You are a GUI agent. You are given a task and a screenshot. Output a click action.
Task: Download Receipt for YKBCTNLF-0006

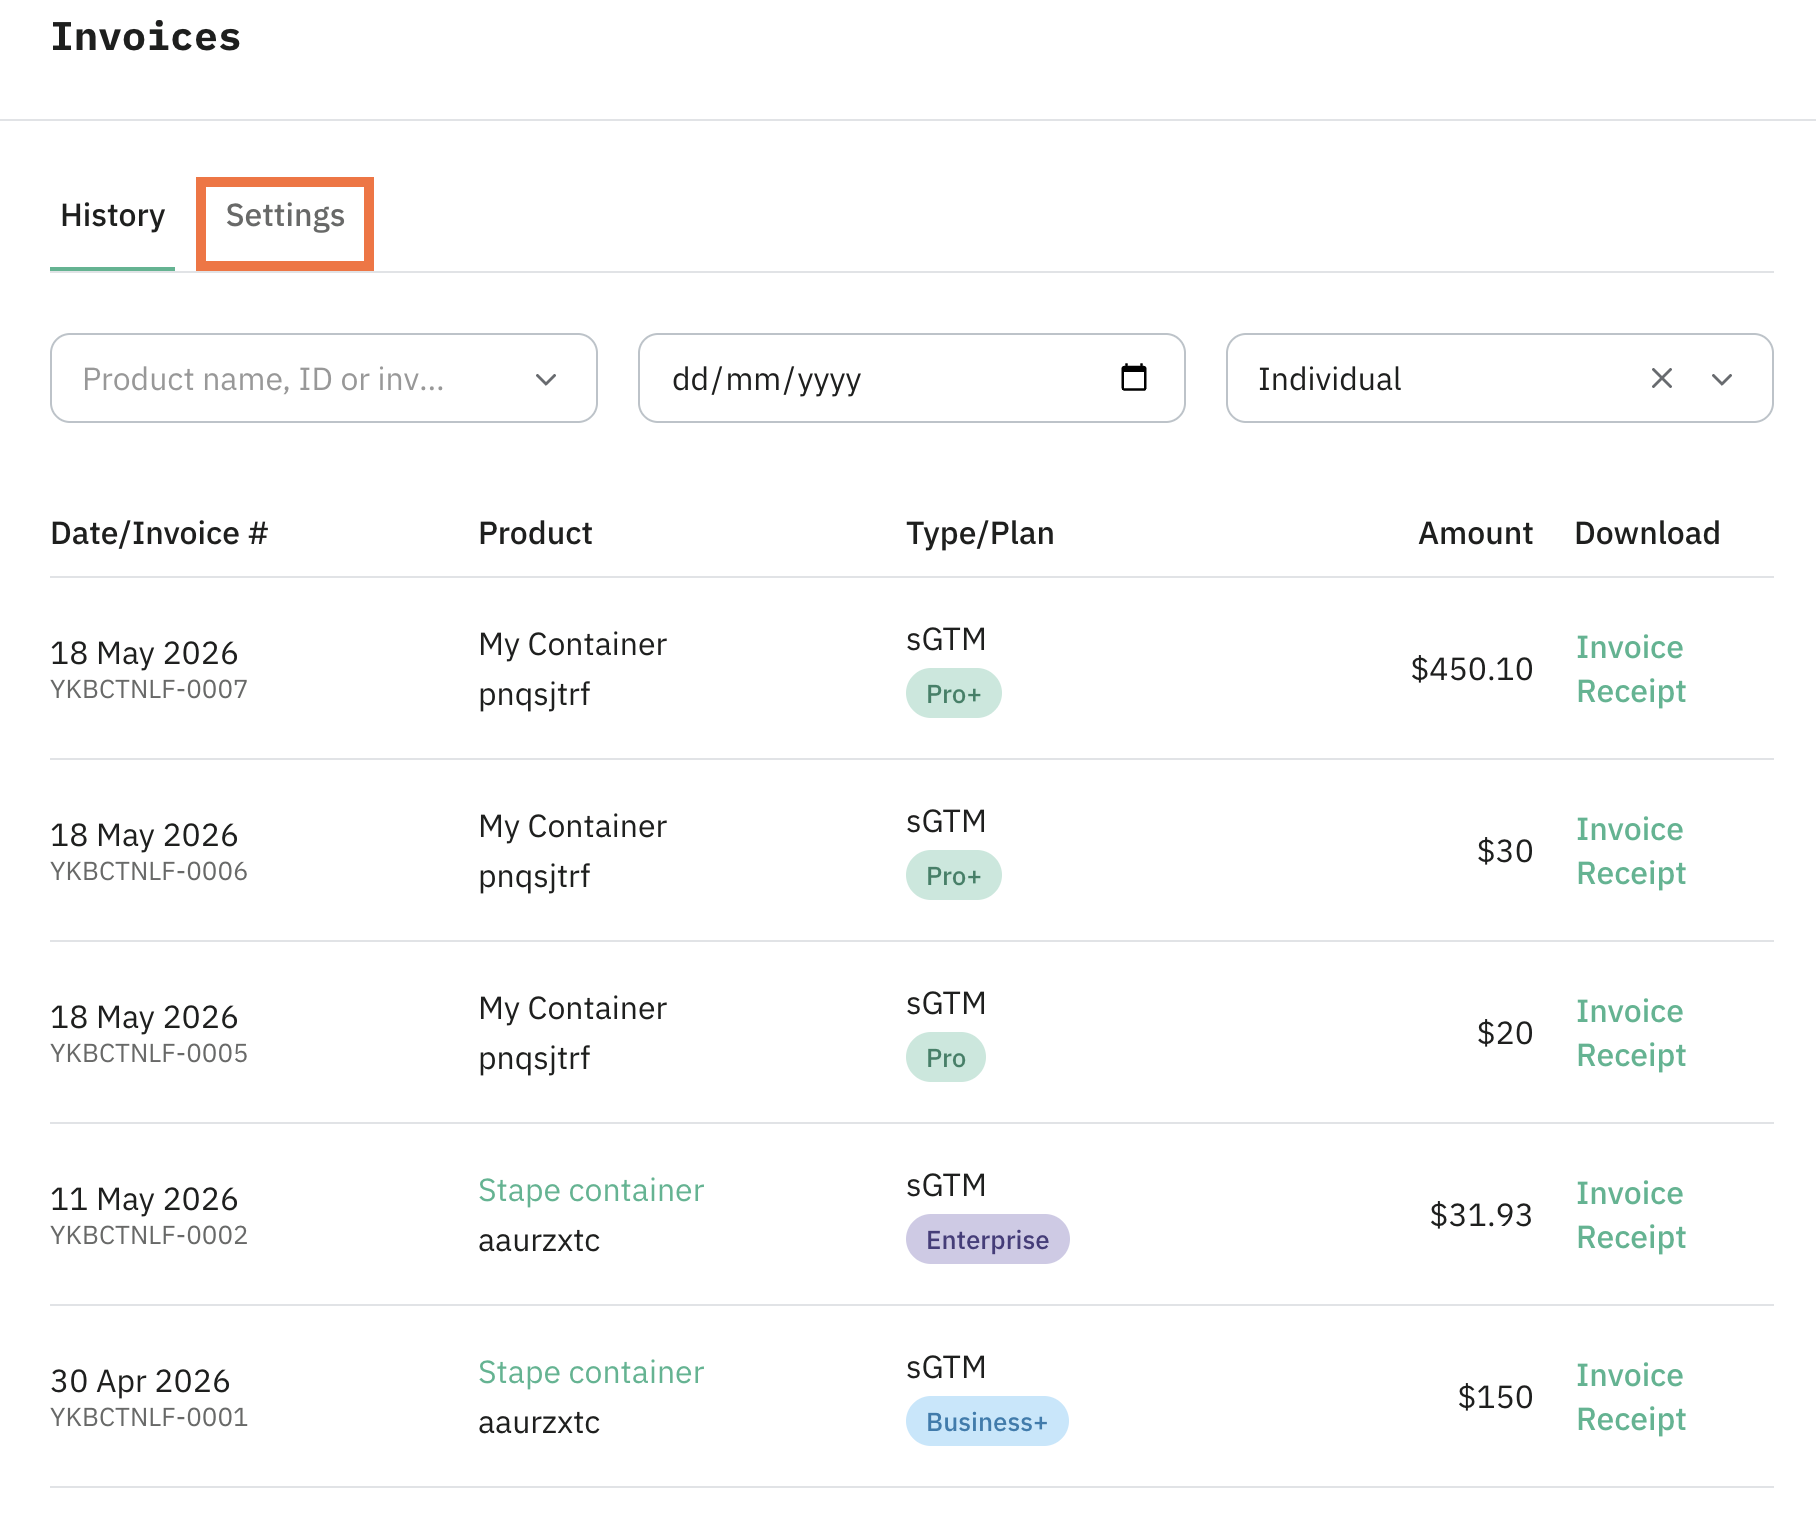pos(1631,874)
